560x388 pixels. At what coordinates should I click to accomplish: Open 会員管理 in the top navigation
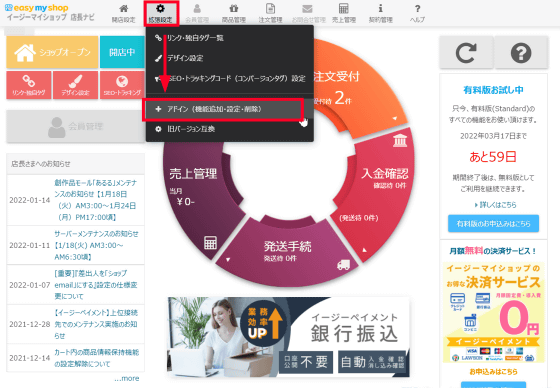pos(197,14)
